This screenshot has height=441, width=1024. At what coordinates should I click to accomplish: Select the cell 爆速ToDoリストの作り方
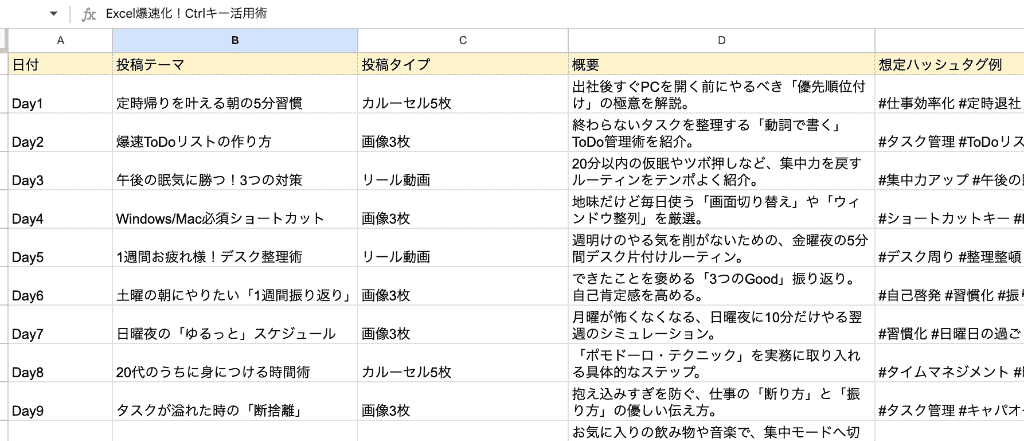(235, 133)
